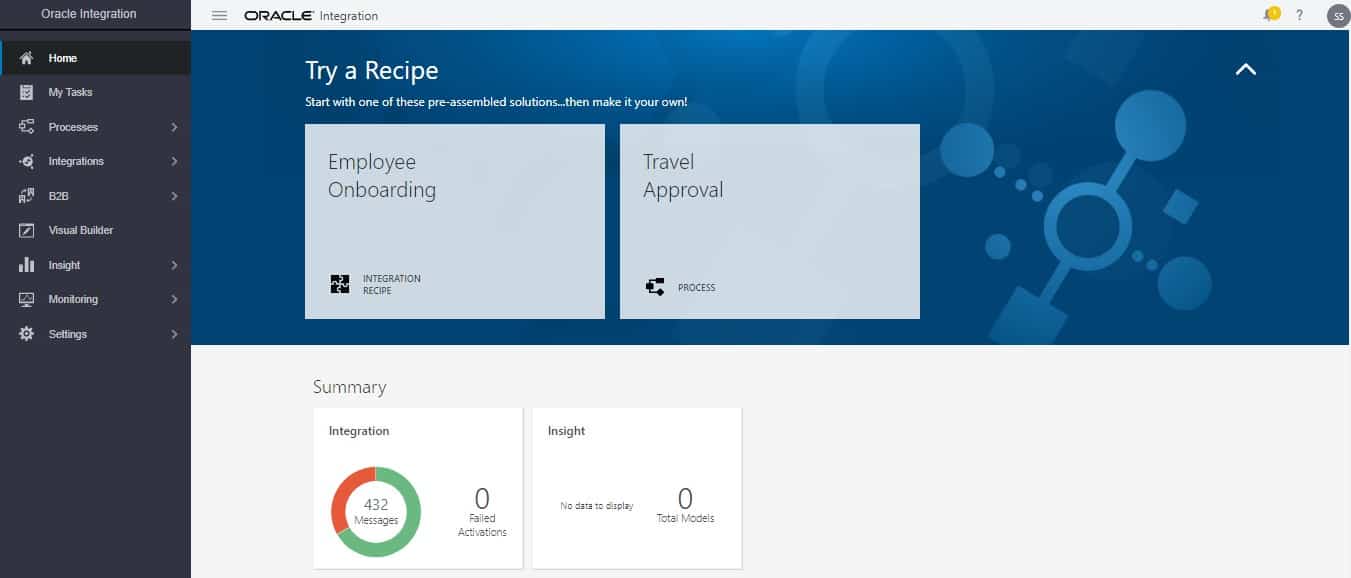Image resolution: width=1351 pixels, height=578 pixels.
Task: Click the Visual Builder sidebar icon
Action: 27,230
